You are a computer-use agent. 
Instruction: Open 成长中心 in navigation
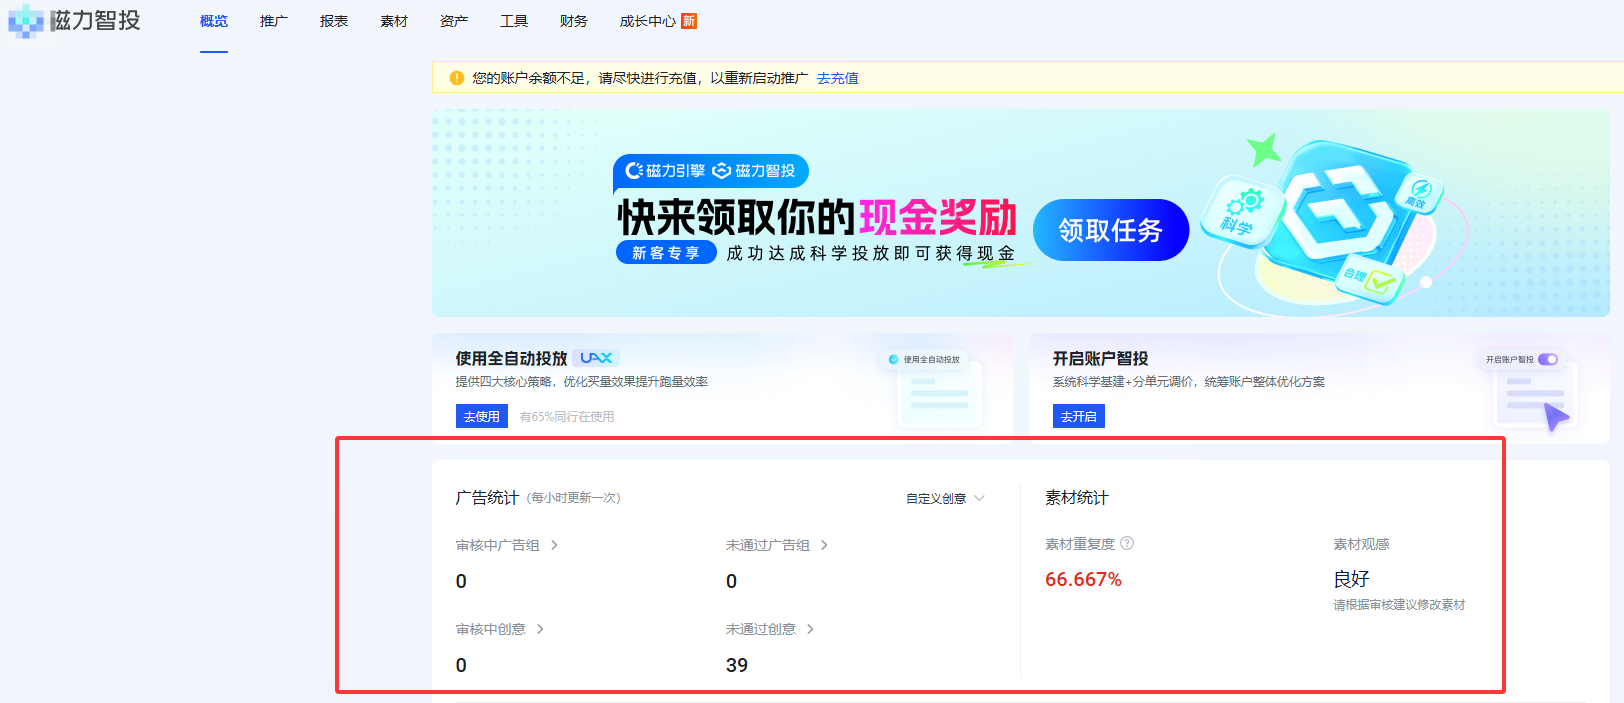pyautogui.click(x=648, y=21)
